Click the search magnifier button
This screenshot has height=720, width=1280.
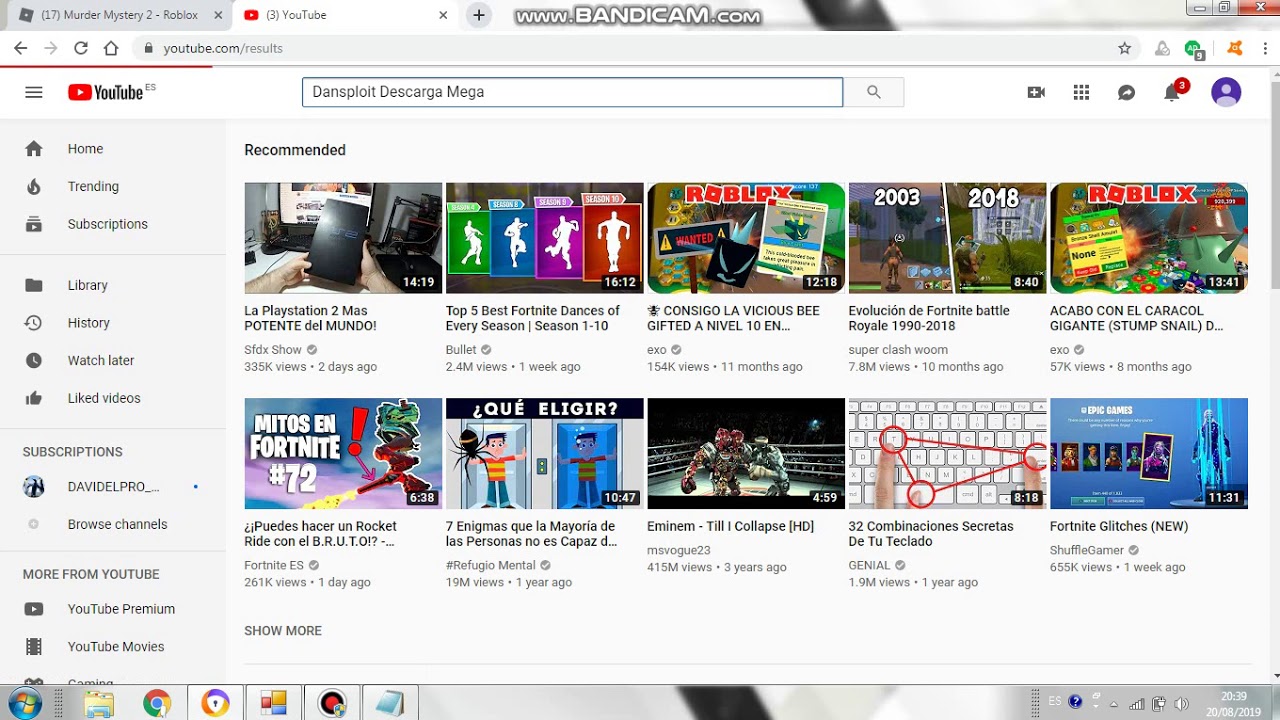pyautogui.click(x=874, y=92)
